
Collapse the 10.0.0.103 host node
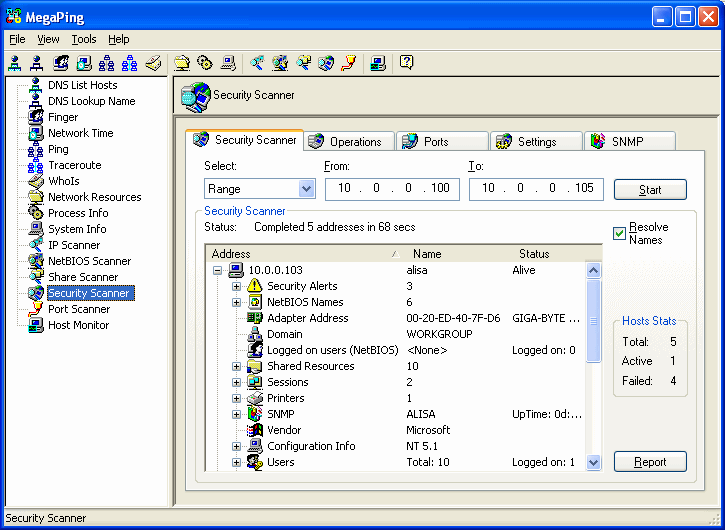coord(217,270)
